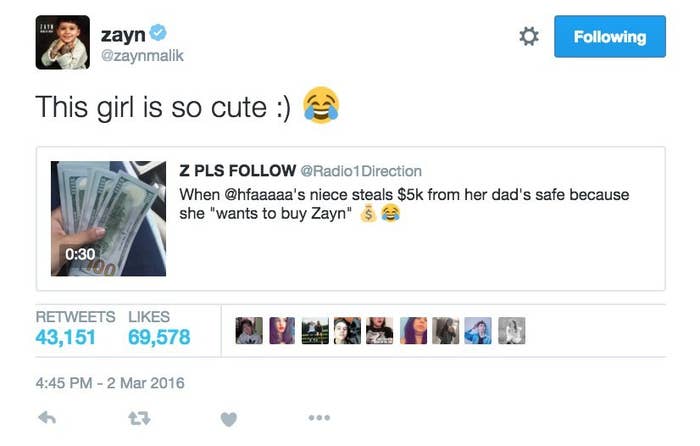Like the tweet with heart icon

point(229,419)
